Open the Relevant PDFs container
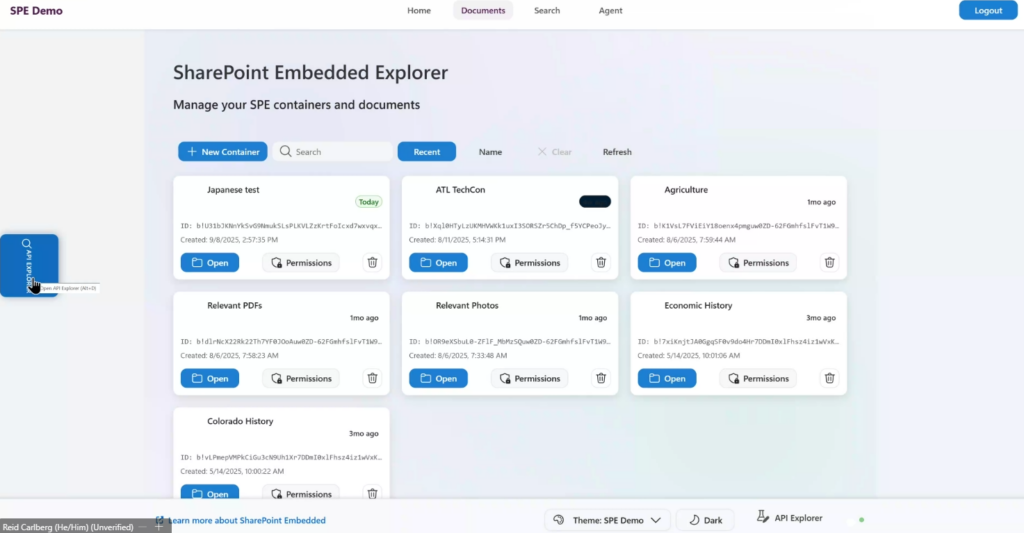This screenshot has height=533, width=1024. 210,378
